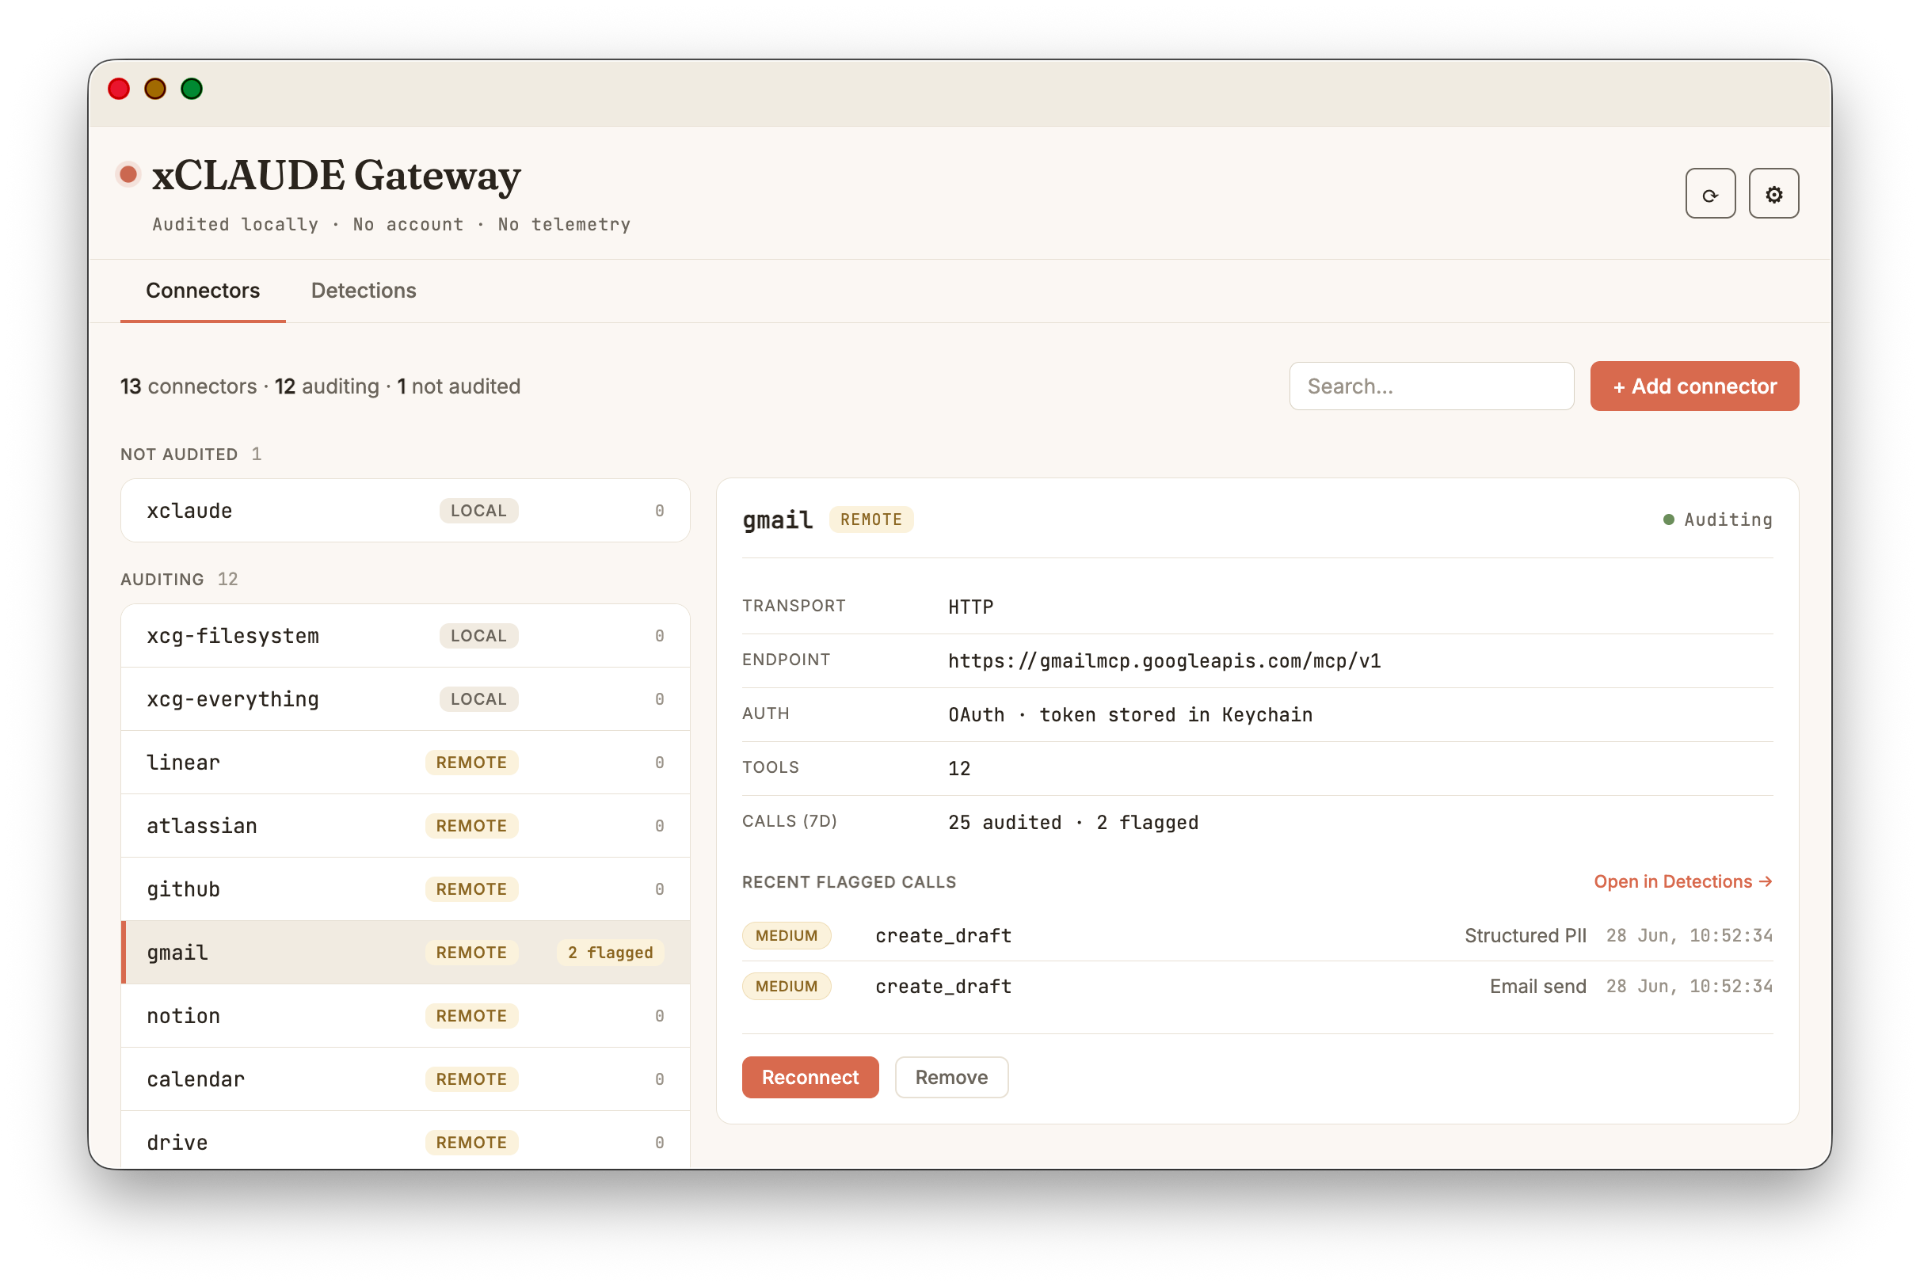1920x1286 pixels.
Task: Click the '25 audited · 2 flagged' value
Action: [1073, 822]
